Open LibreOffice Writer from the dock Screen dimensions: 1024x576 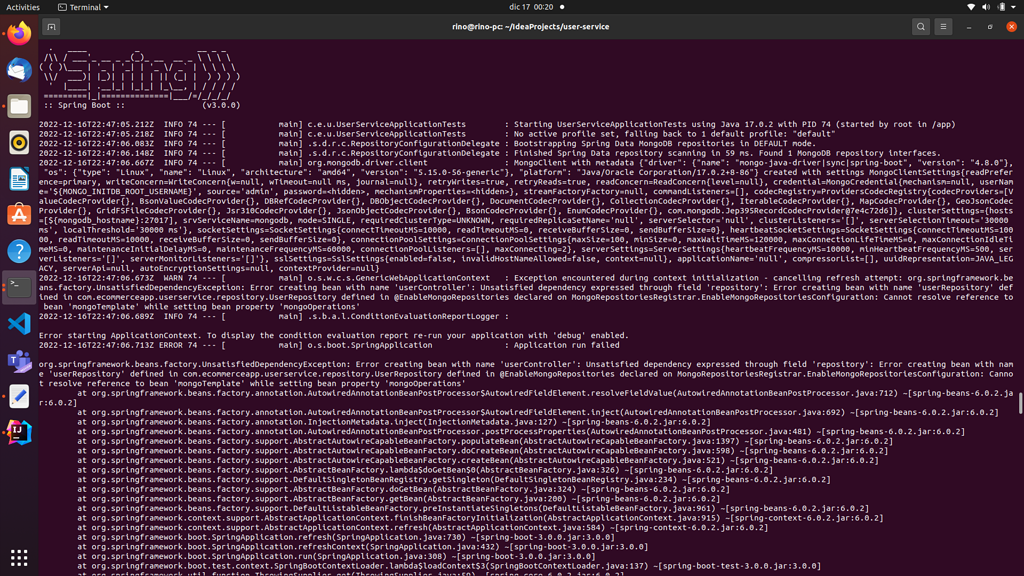(19, 179)
